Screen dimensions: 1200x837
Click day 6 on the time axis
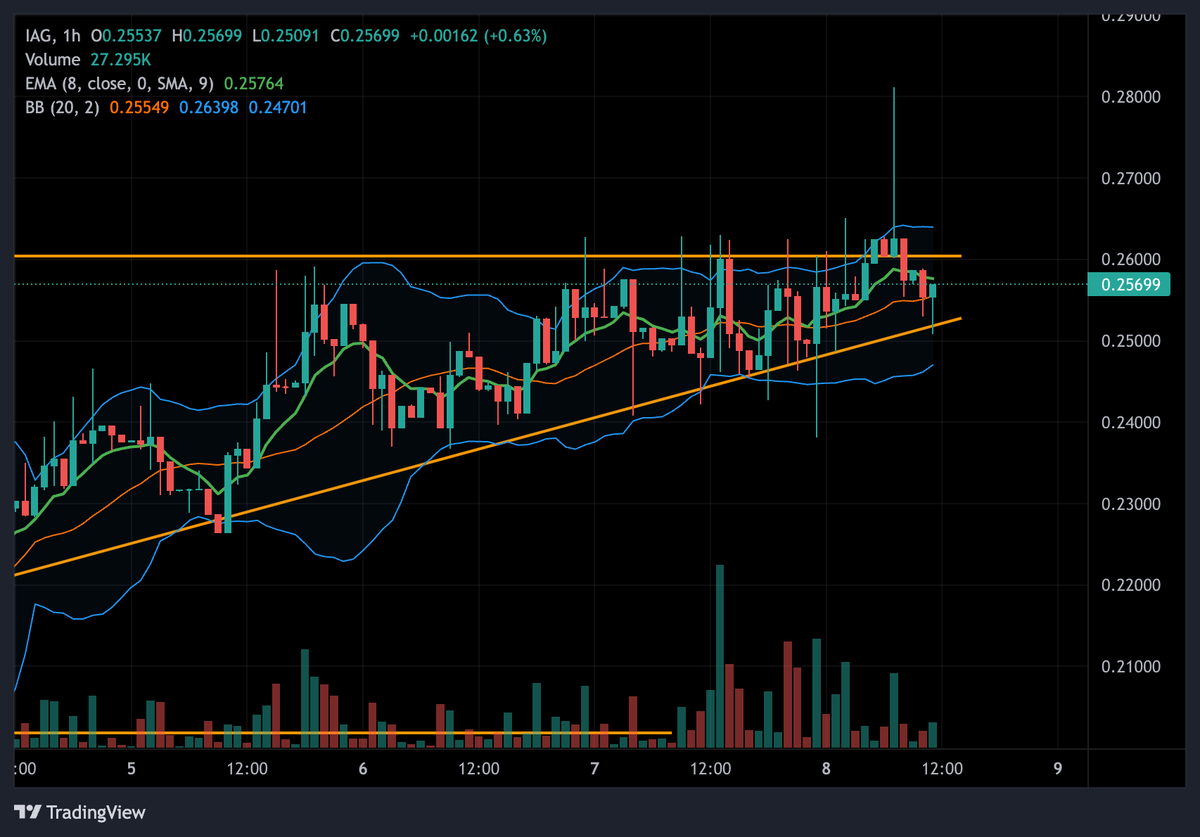point(363,769)
